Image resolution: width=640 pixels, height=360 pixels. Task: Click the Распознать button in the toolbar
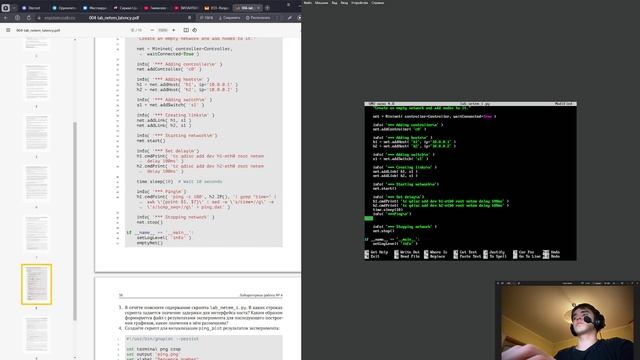pyautogui.click(x=258, y=18)
